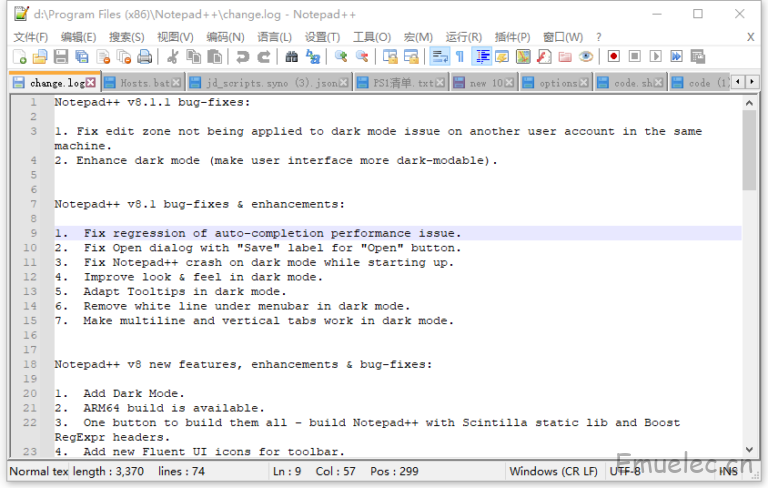
Task: Open the 视图(V) menu
Action: point(175,37)
